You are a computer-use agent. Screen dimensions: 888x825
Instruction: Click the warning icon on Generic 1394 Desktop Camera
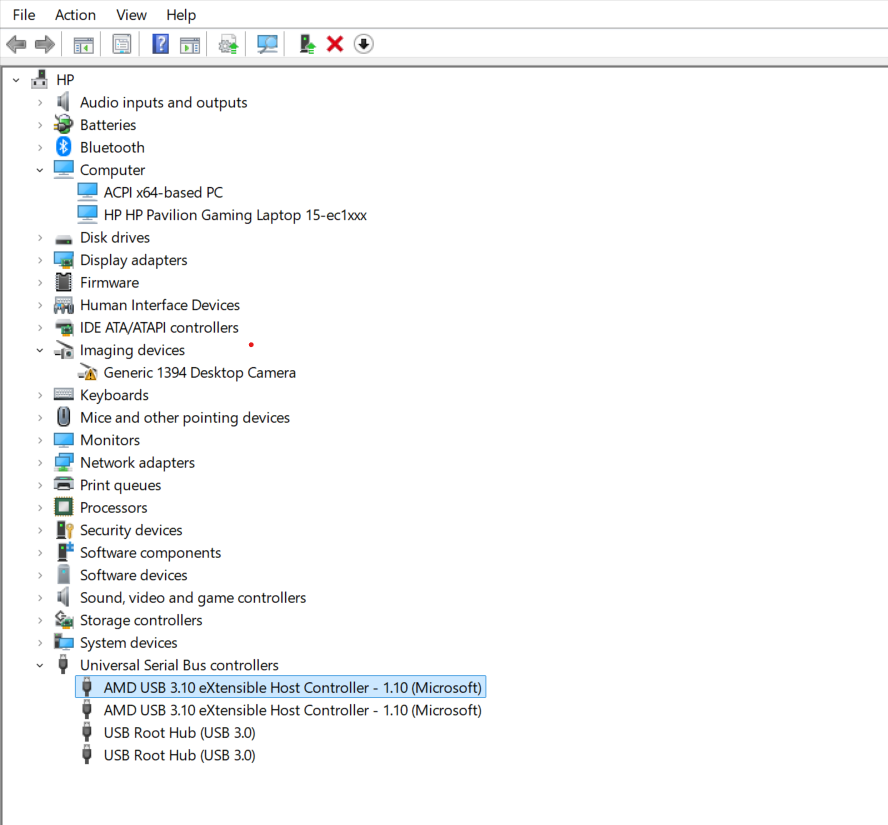(88, 372)
